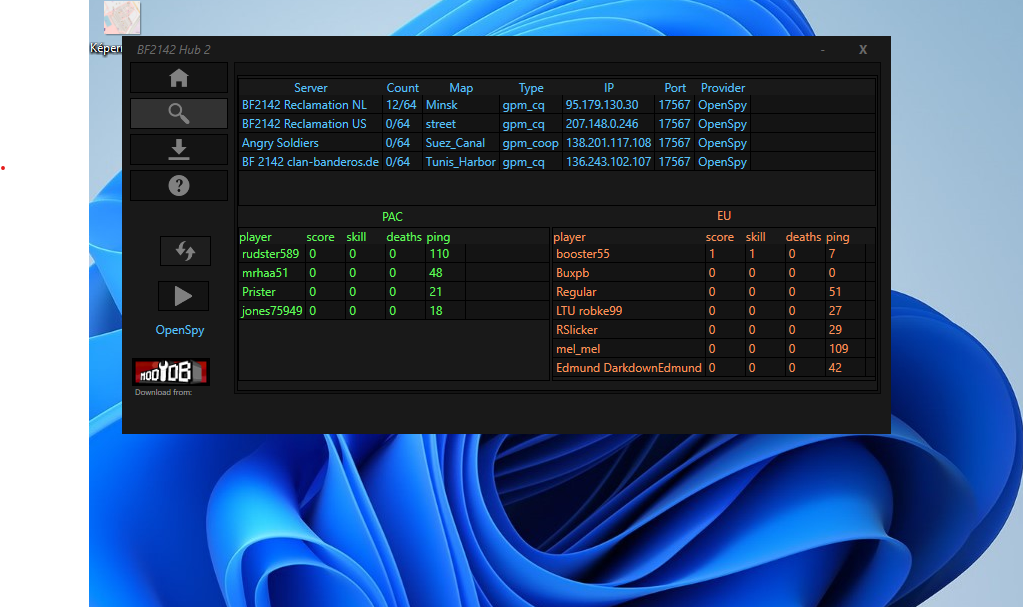Select EU player Regular
1023x607 pixels.
pos(576,291)
